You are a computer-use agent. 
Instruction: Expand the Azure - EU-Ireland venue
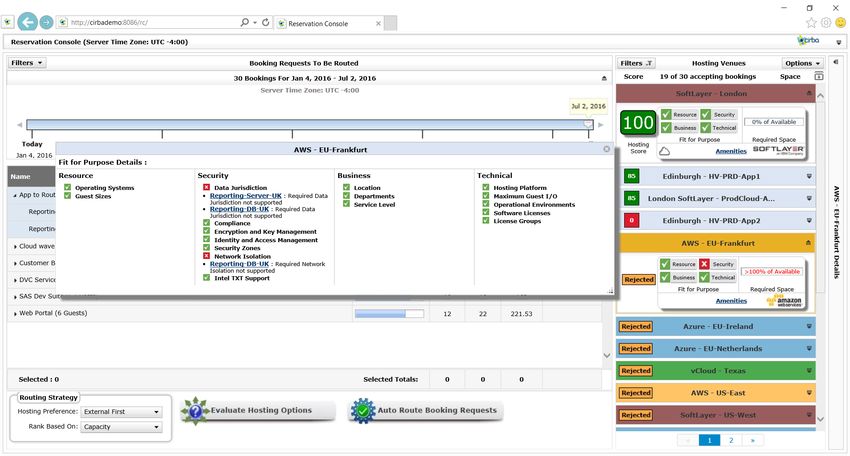(x=809, y=326)
